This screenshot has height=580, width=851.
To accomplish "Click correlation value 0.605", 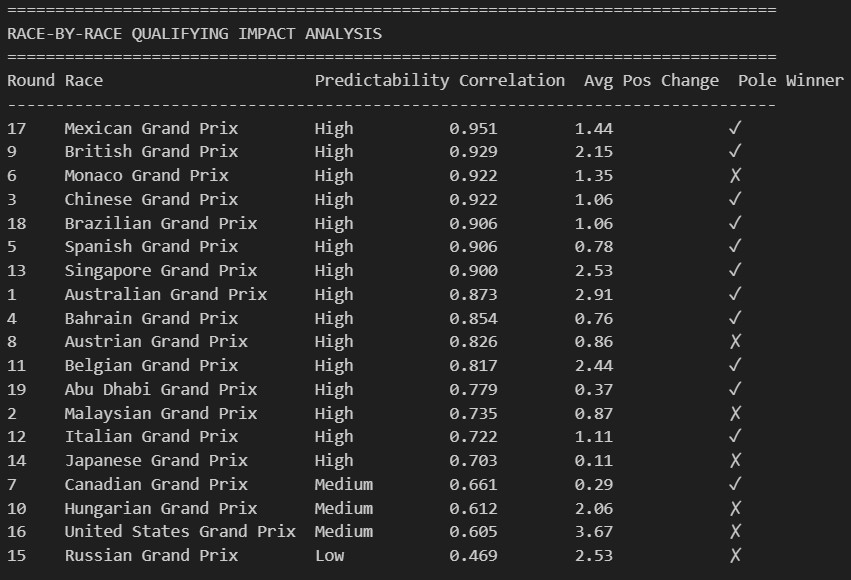I will (473, 532).
